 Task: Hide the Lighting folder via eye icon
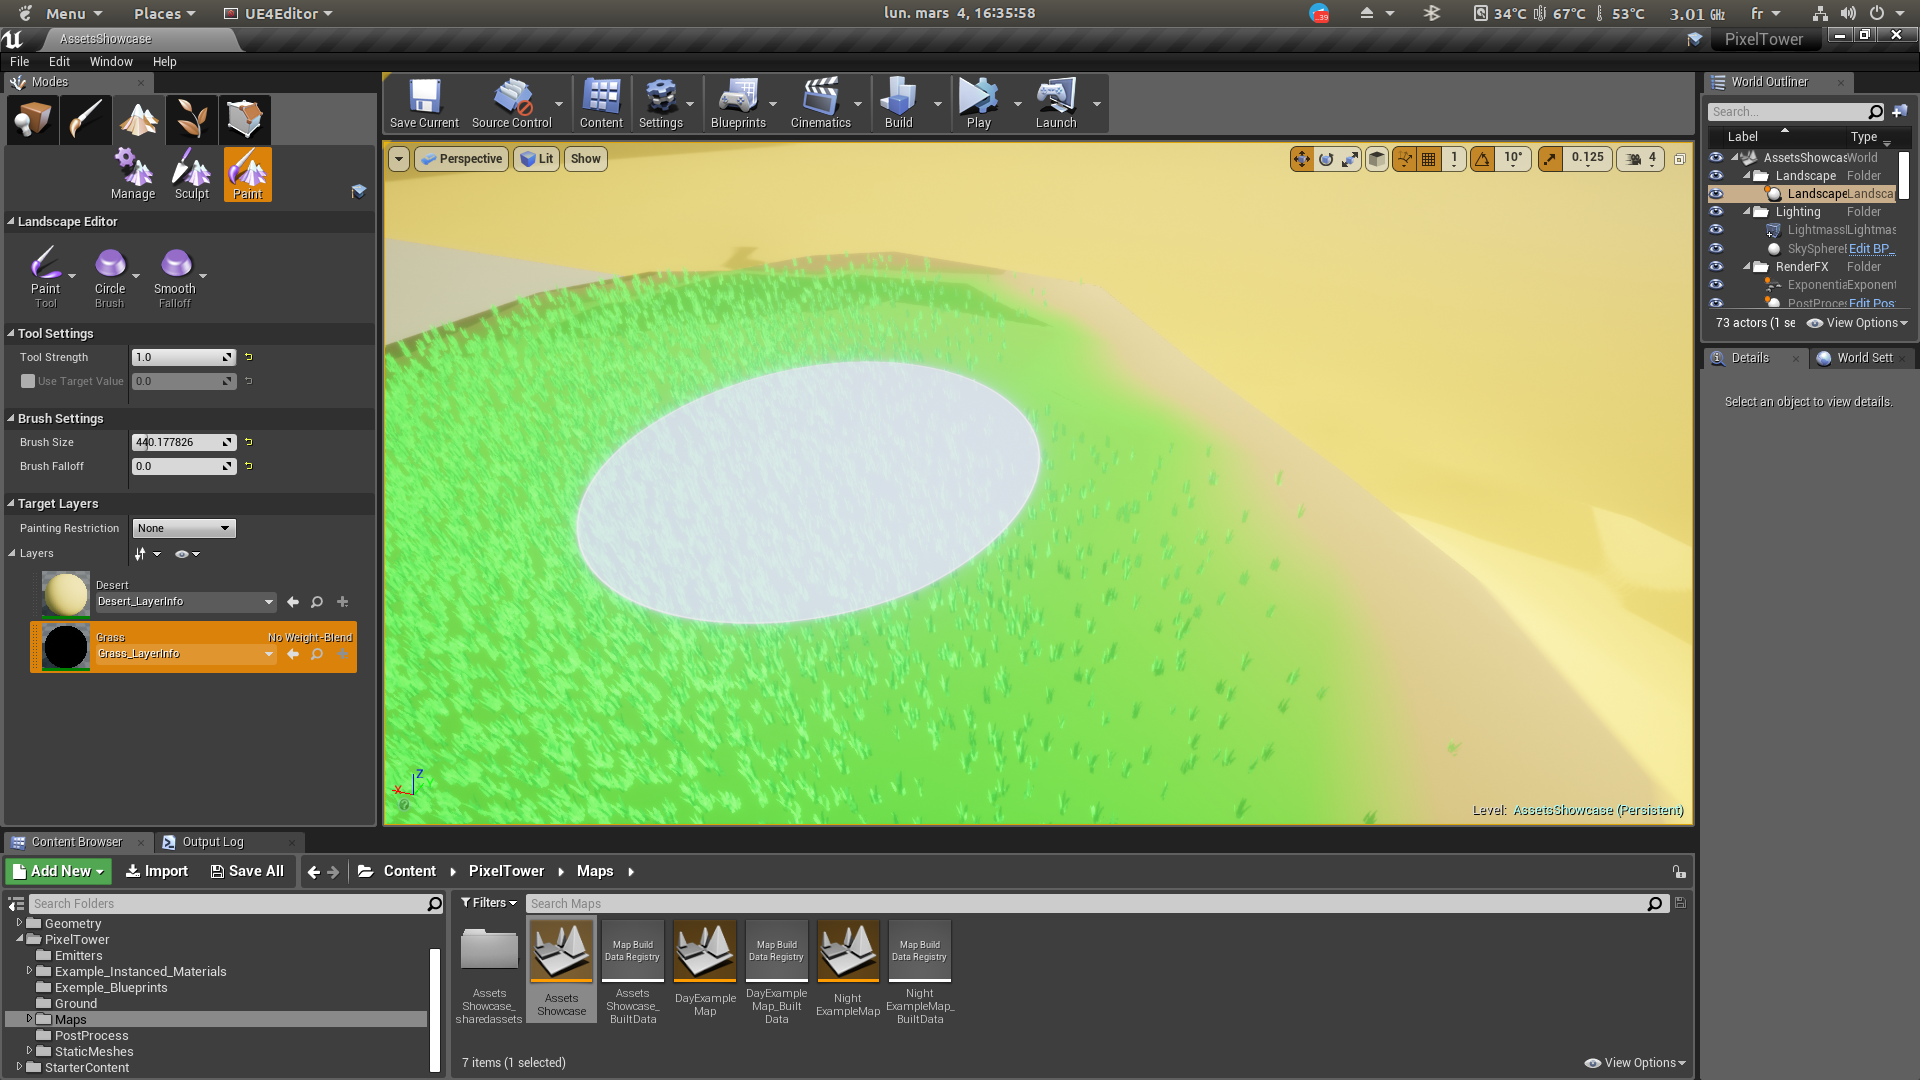(x=1716, y=212)
